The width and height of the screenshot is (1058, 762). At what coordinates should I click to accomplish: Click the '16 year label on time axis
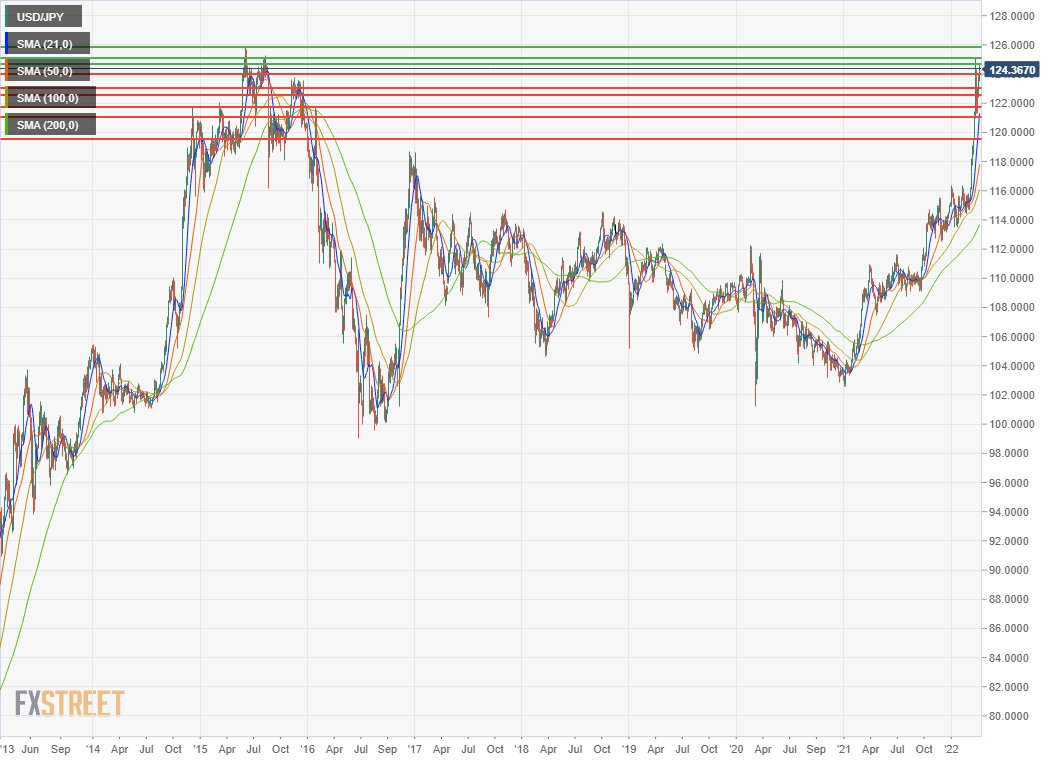pyautogui.click(x=307, y=749)
